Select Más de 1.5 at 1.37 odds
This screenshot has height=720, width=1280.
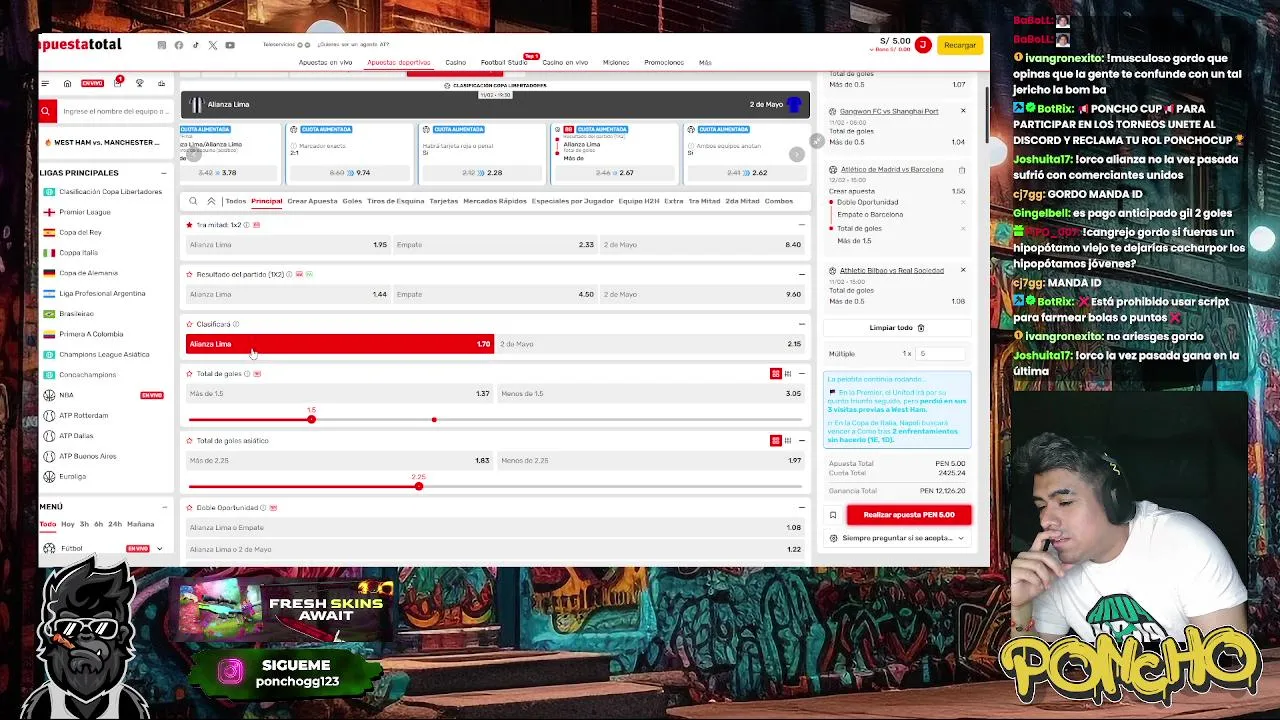340,394
